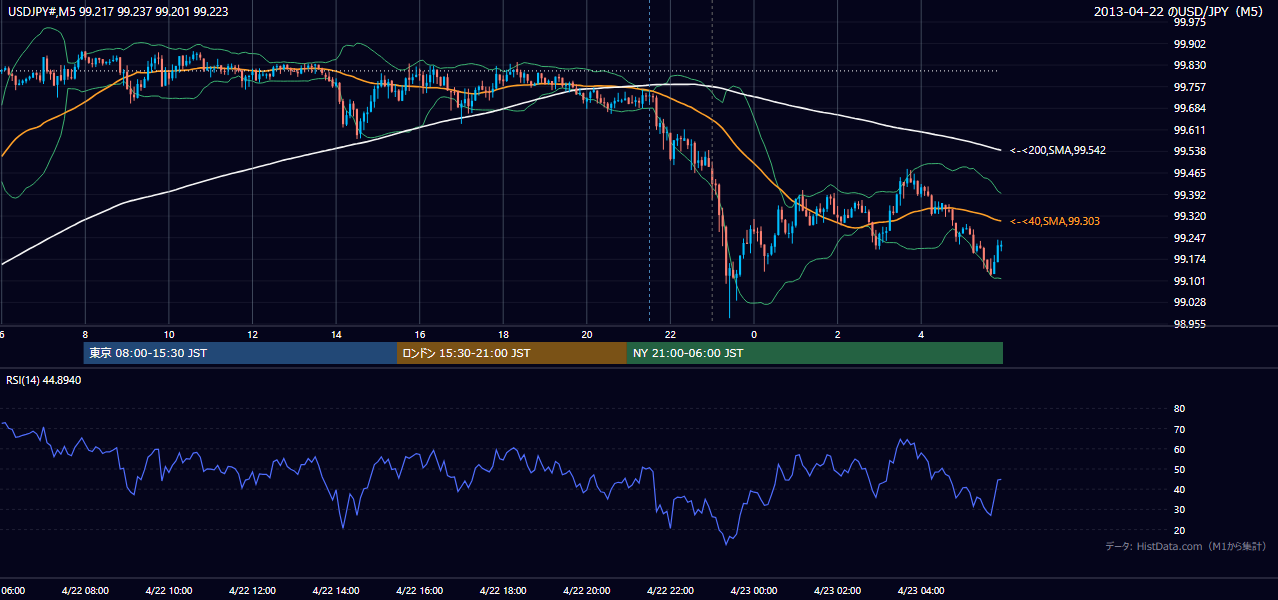
Task: Click hour 20 on the chart time axis
Action: point(586,334)
